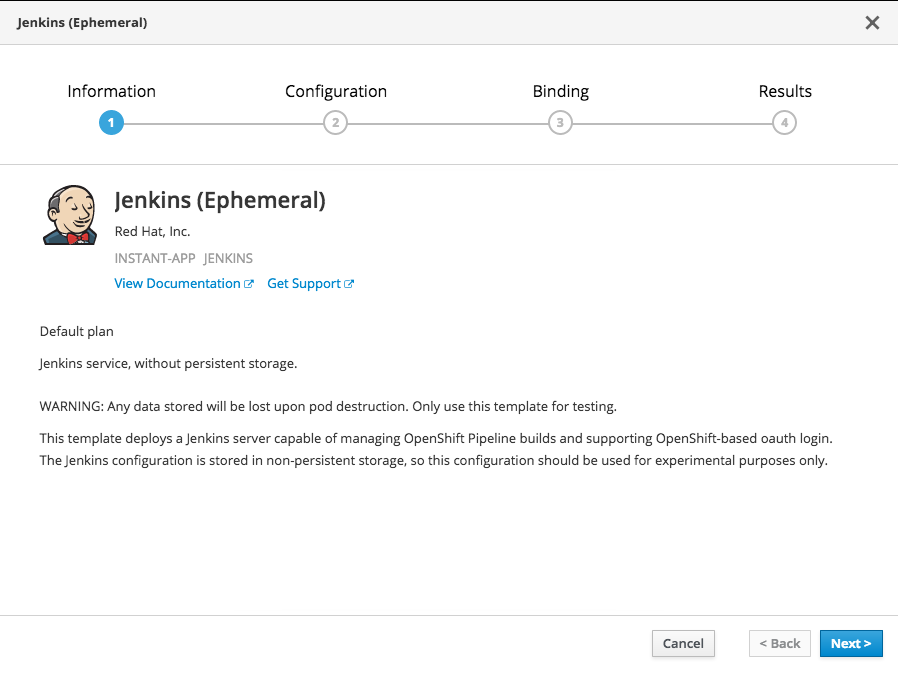Select step 4 Results circle
Viewport: 898px width, 674px height.
click(x=785, y=123)
